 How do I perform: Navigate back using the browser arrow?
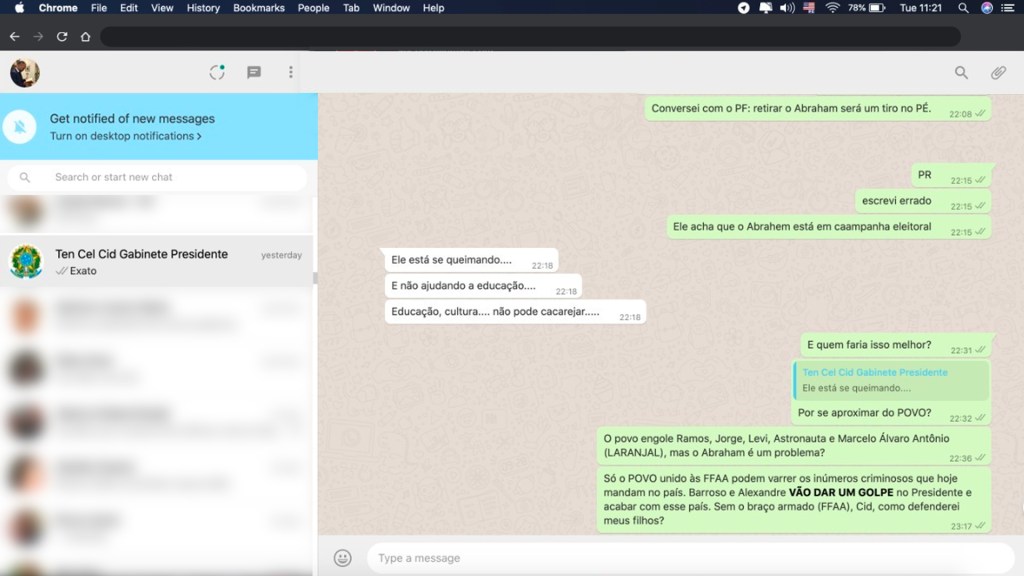[x=14, y=36]
